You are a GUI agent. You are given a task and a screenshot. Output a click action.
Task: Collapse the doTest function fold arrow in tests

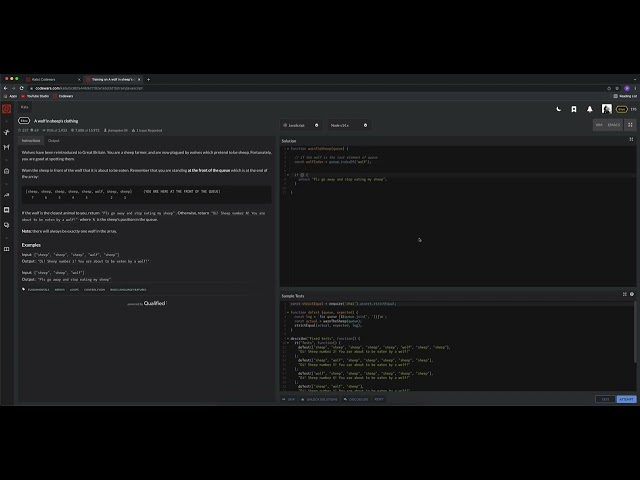(x=288, y=312)
